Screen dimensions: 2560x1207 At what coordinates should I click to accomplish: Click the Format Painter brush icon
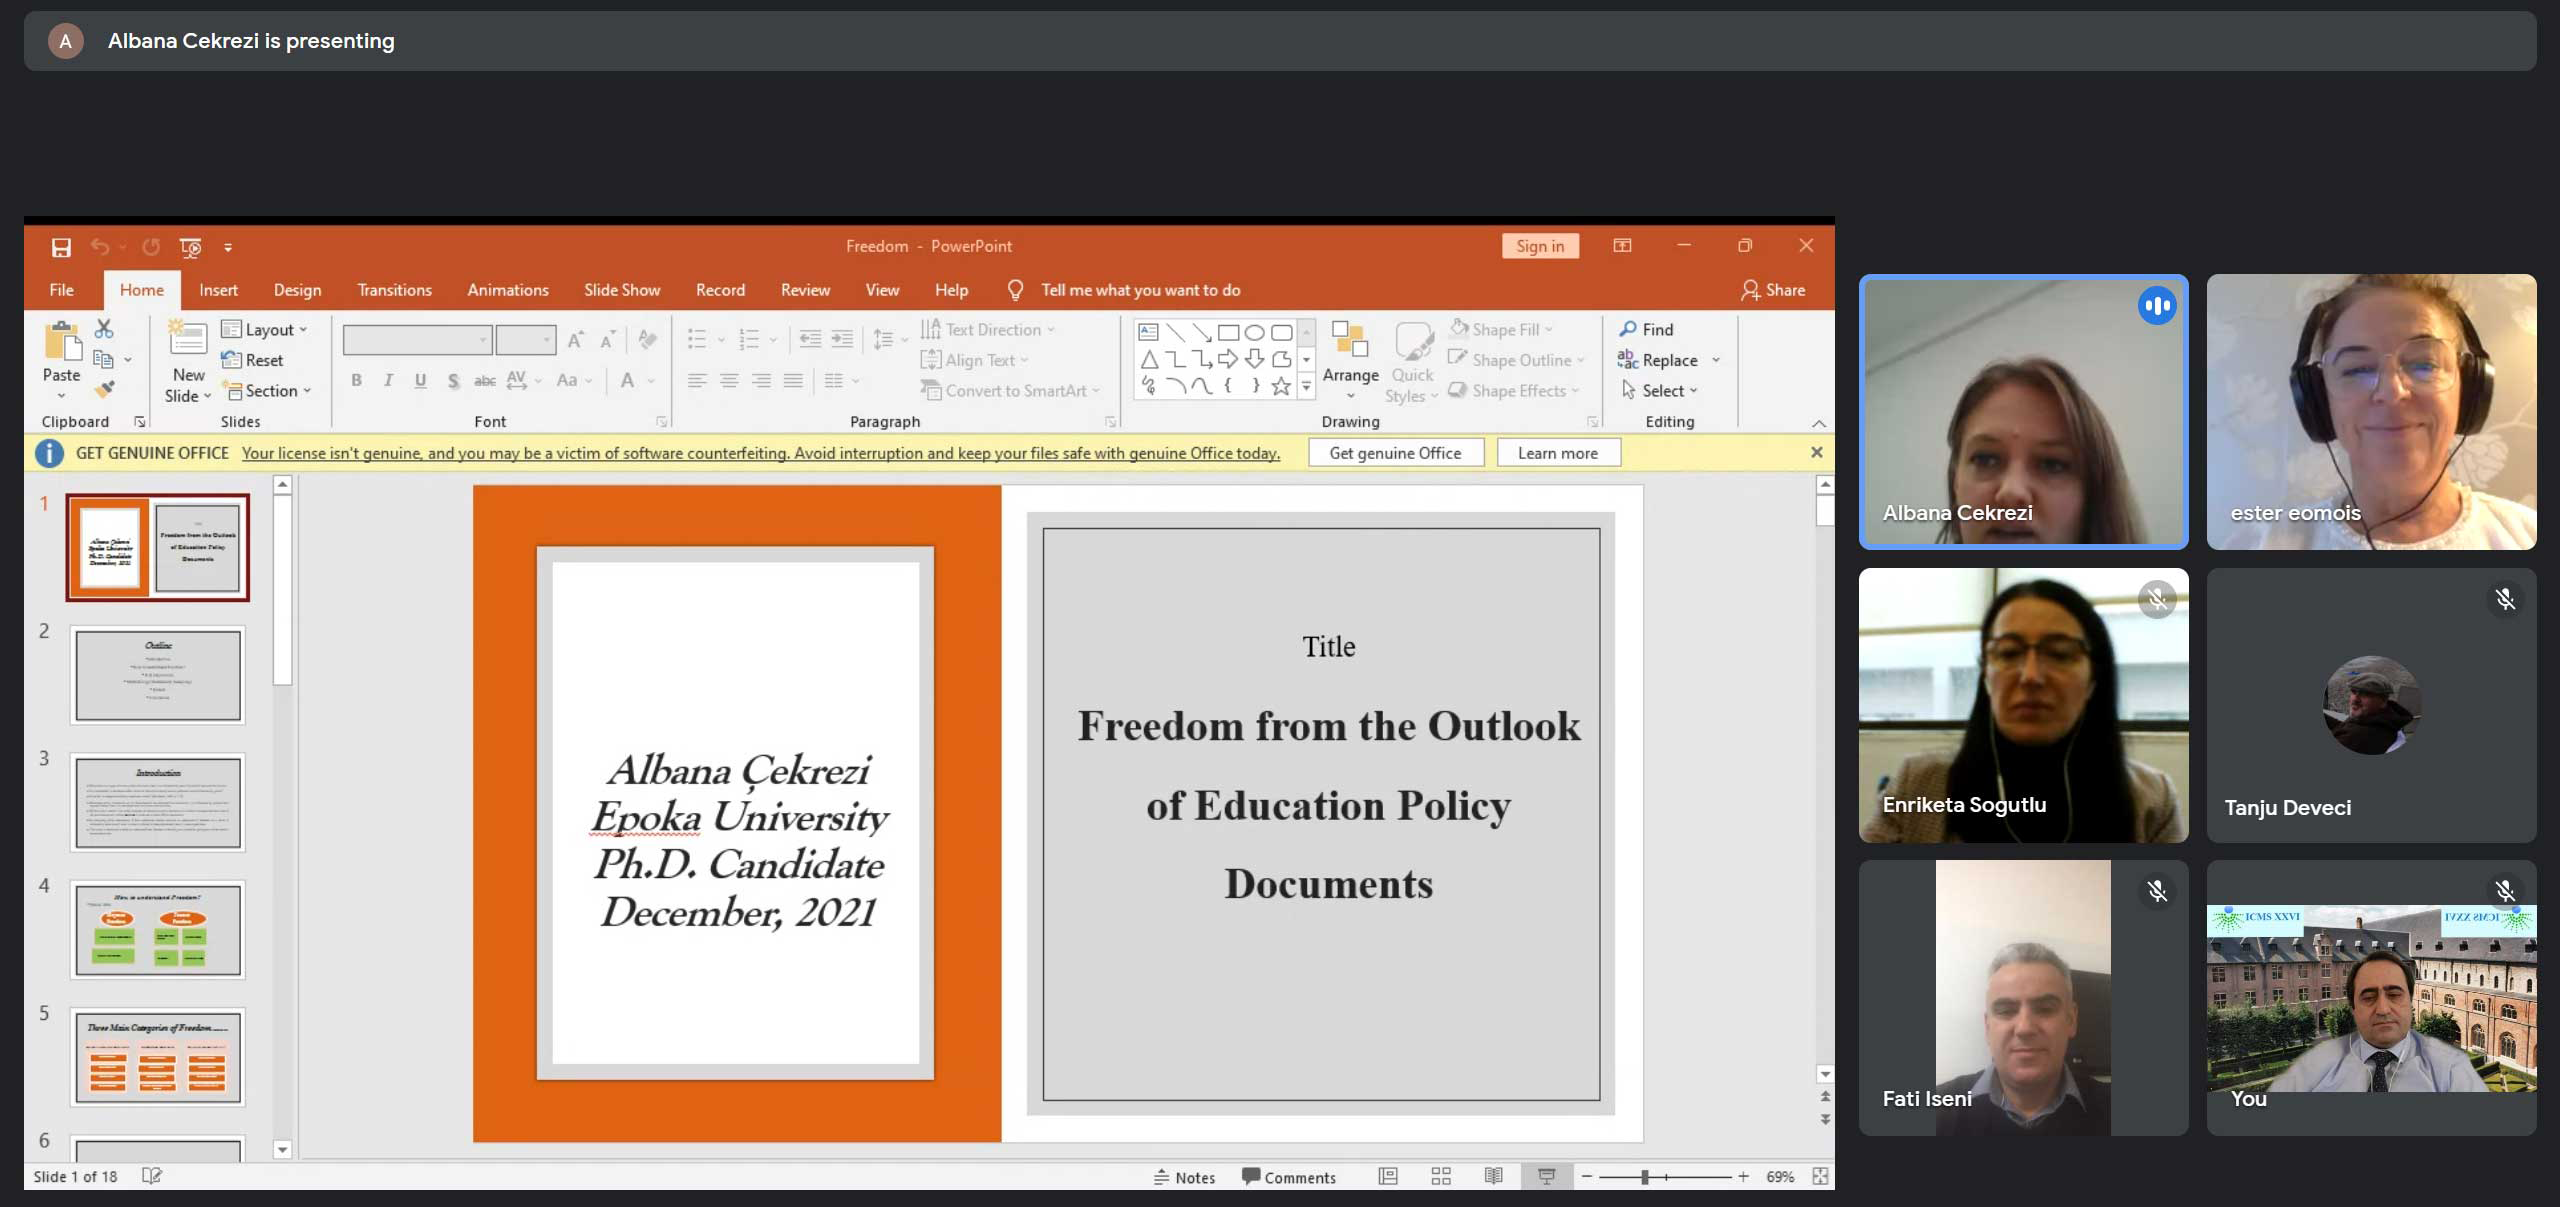point(104,389)
